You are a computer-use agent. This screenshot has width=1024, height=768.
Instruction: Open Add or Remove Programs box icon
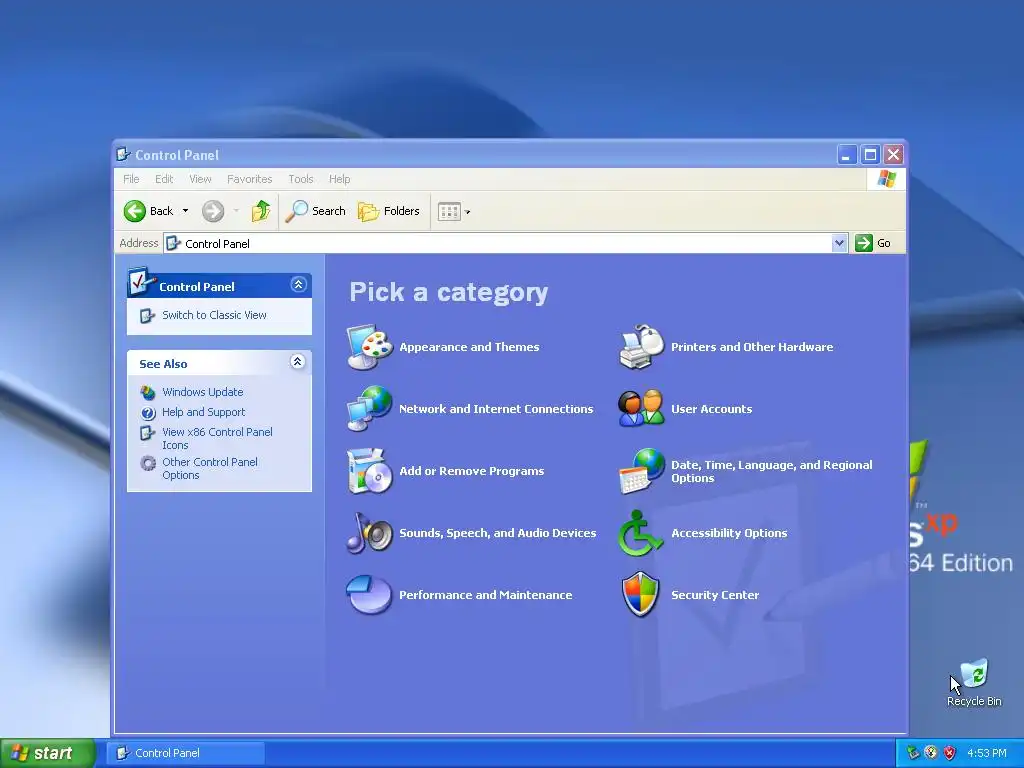click(370, 471)
